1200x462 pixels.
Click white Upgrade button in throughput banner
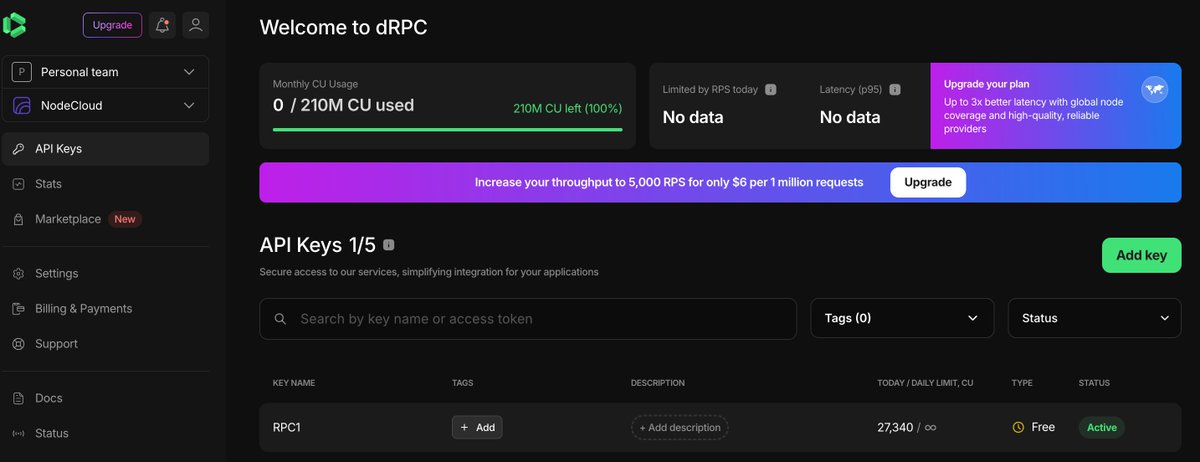[928, 183]
